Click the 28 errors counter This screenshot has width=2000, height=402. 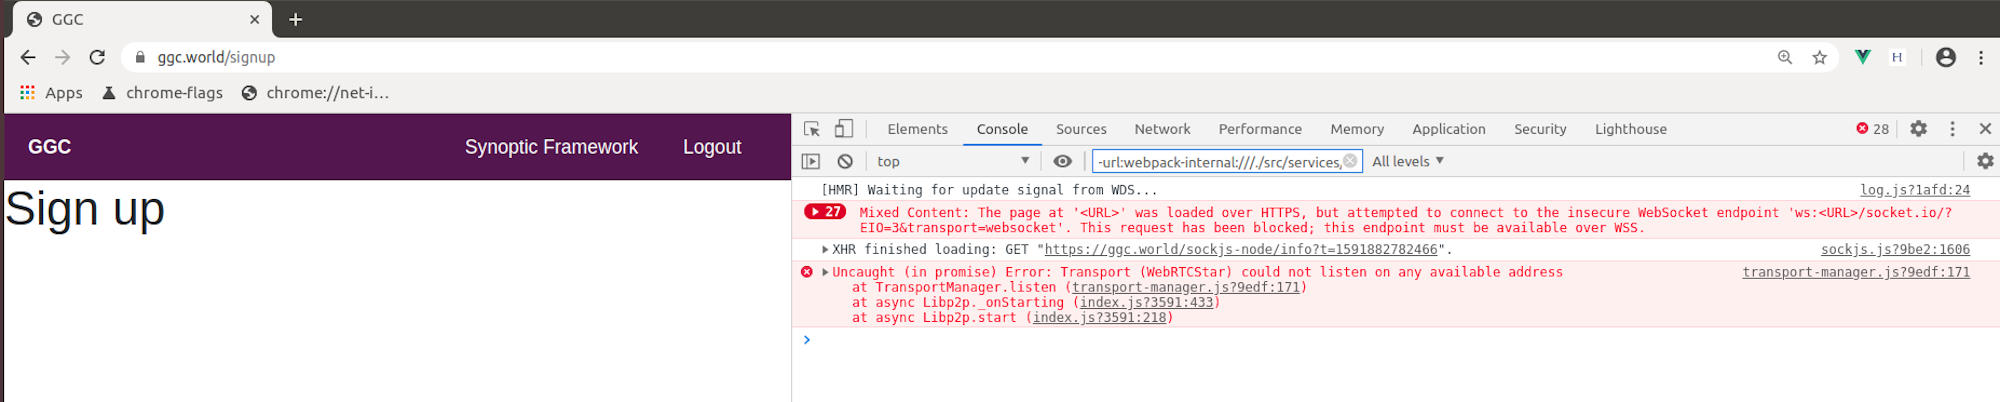(x=1872, y=129)
